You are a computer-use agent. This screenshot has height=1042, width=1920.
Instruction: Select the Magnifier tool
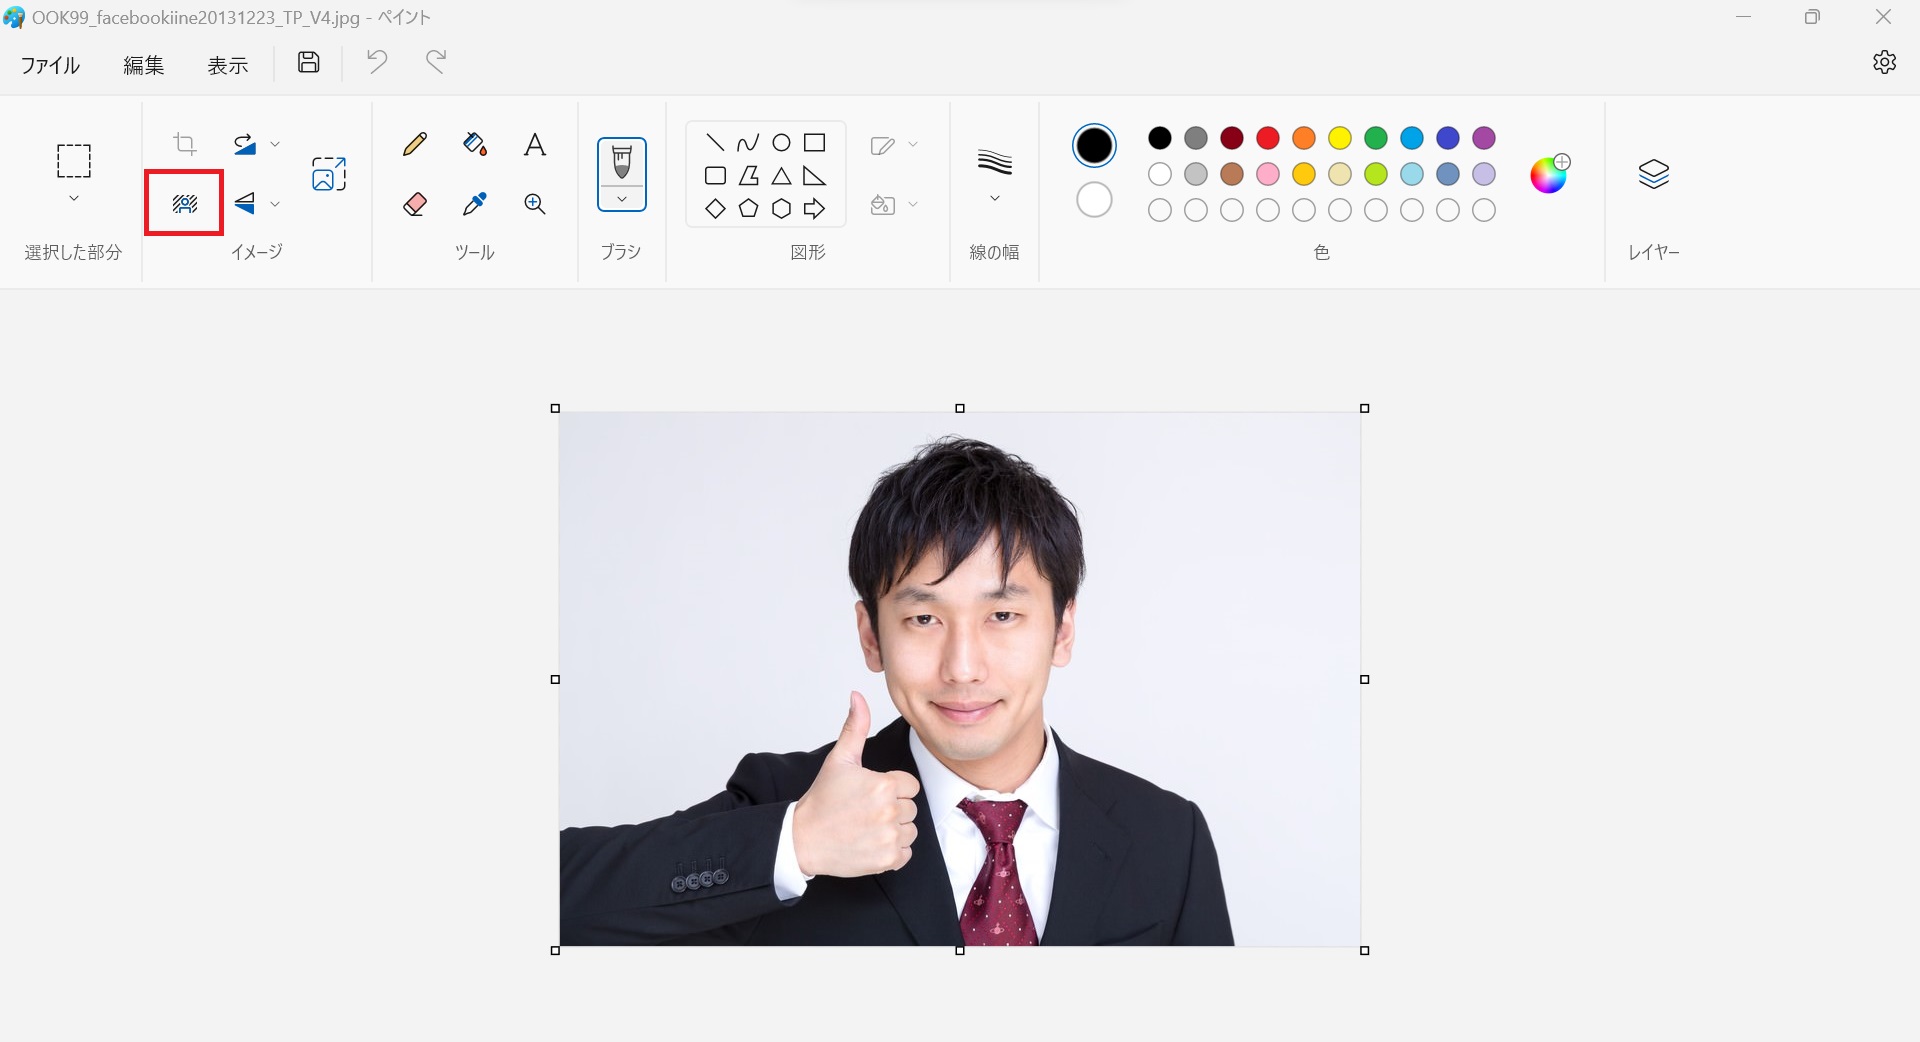(534, 204)
